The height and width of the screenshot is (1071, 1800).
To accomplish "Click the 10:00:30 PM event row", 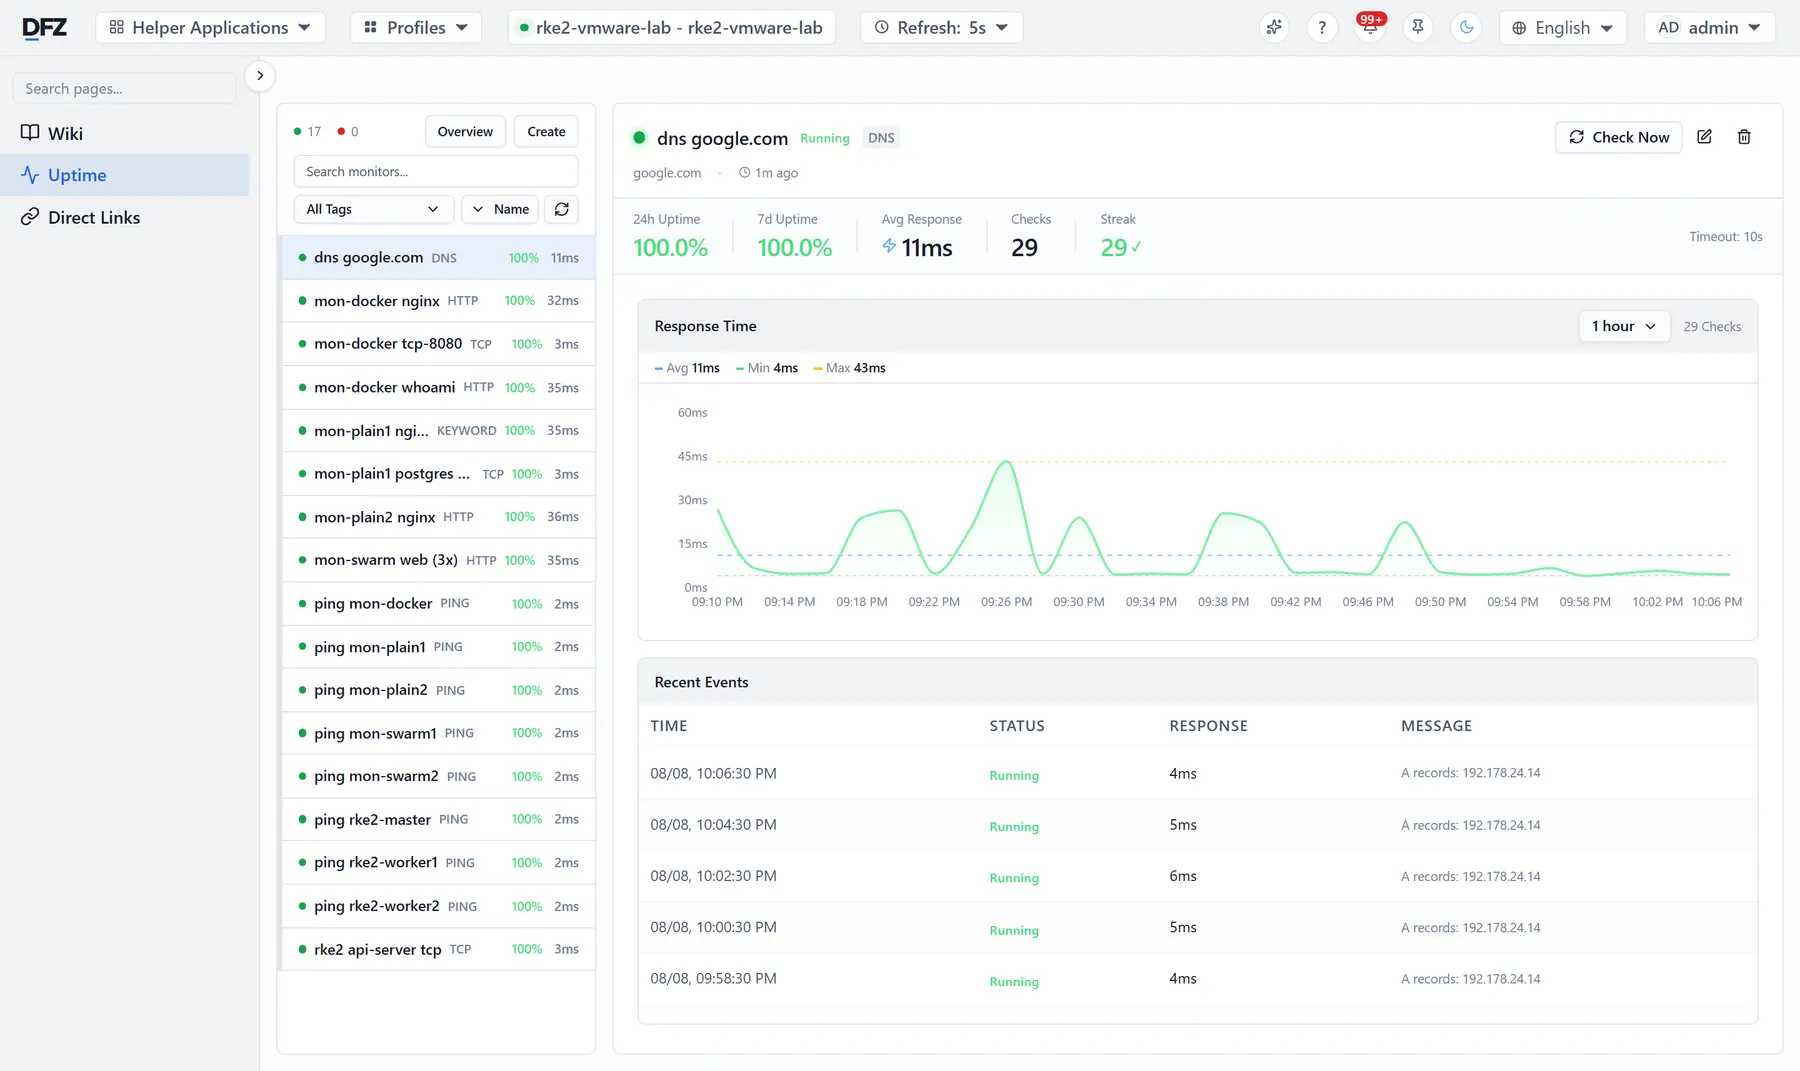I will point(1197,928).
